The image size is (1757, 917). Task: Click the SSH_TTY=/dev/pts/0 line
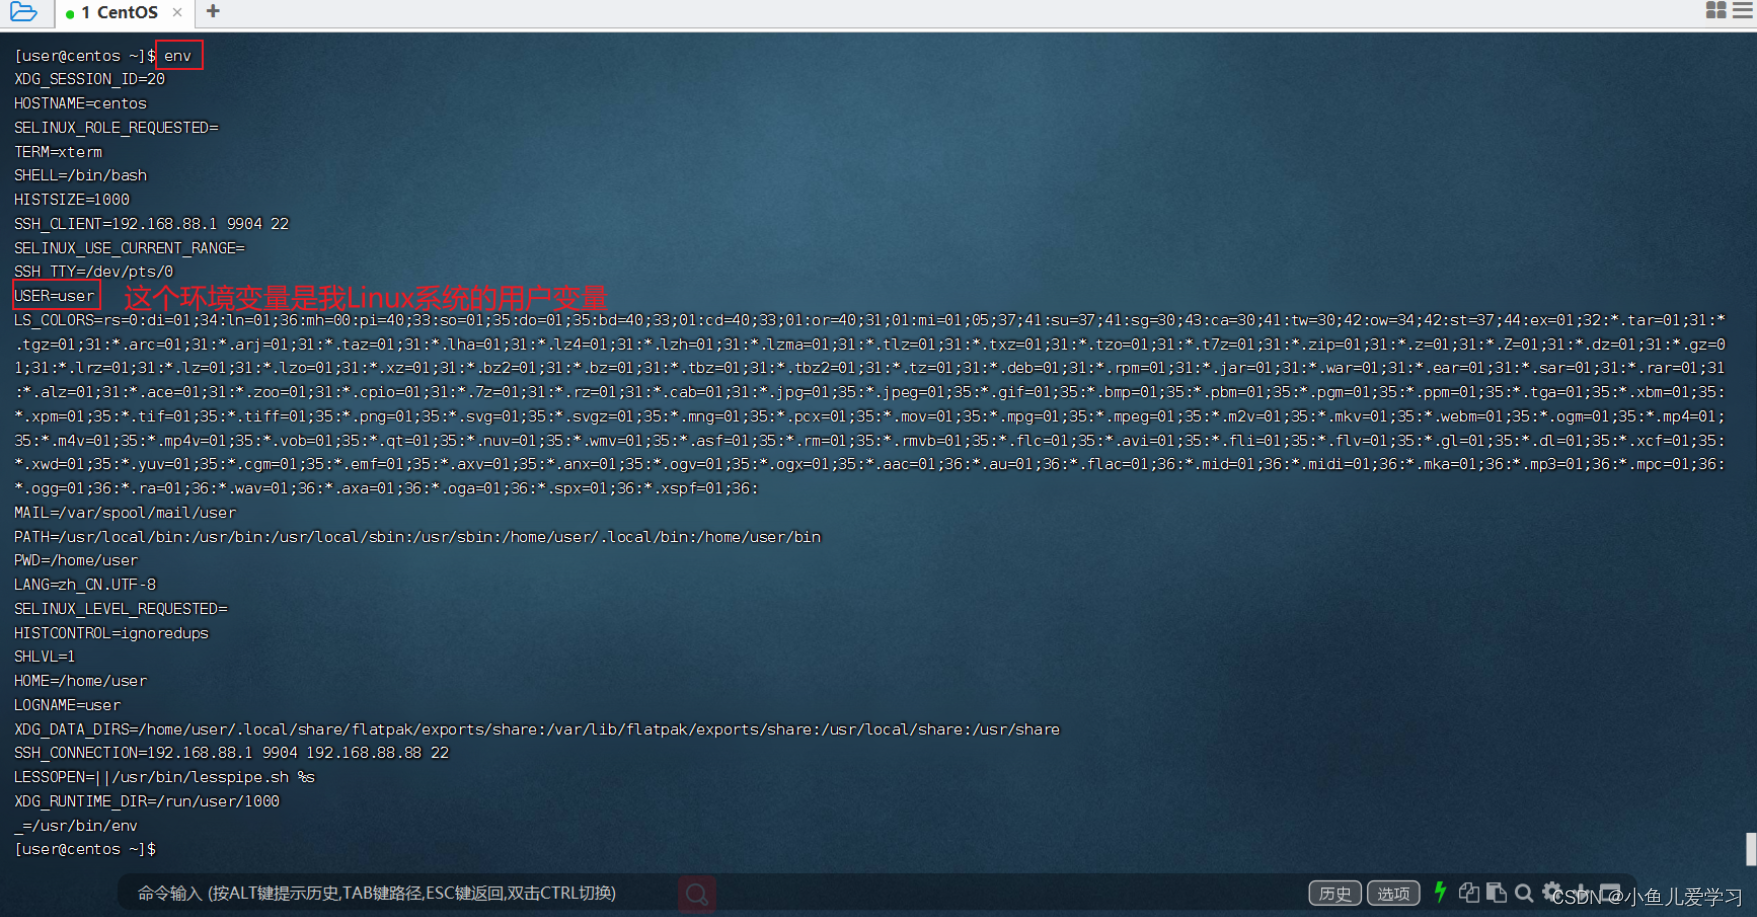[93, 272]
